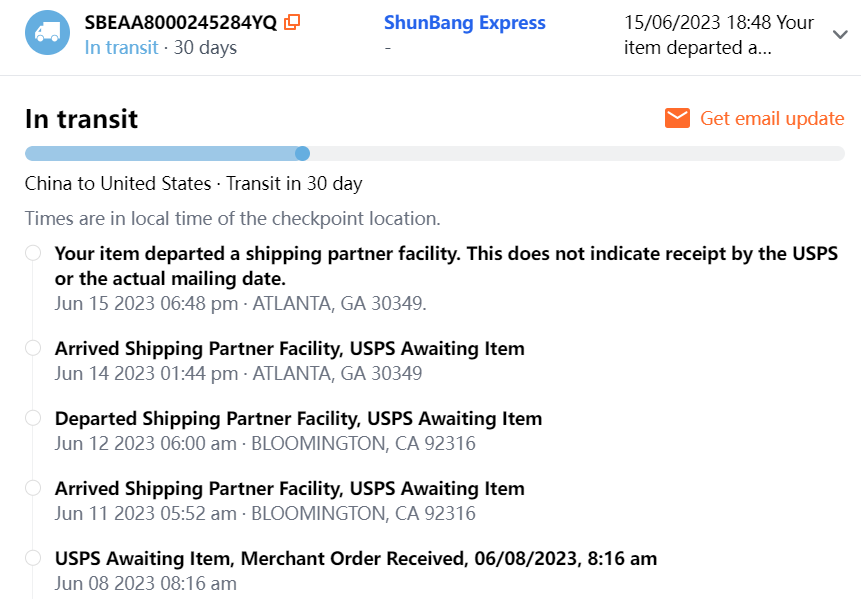The width and height of the screenshot is (861, 599).
Task: Click the progress bar handle dot
Action: (302, 153)
